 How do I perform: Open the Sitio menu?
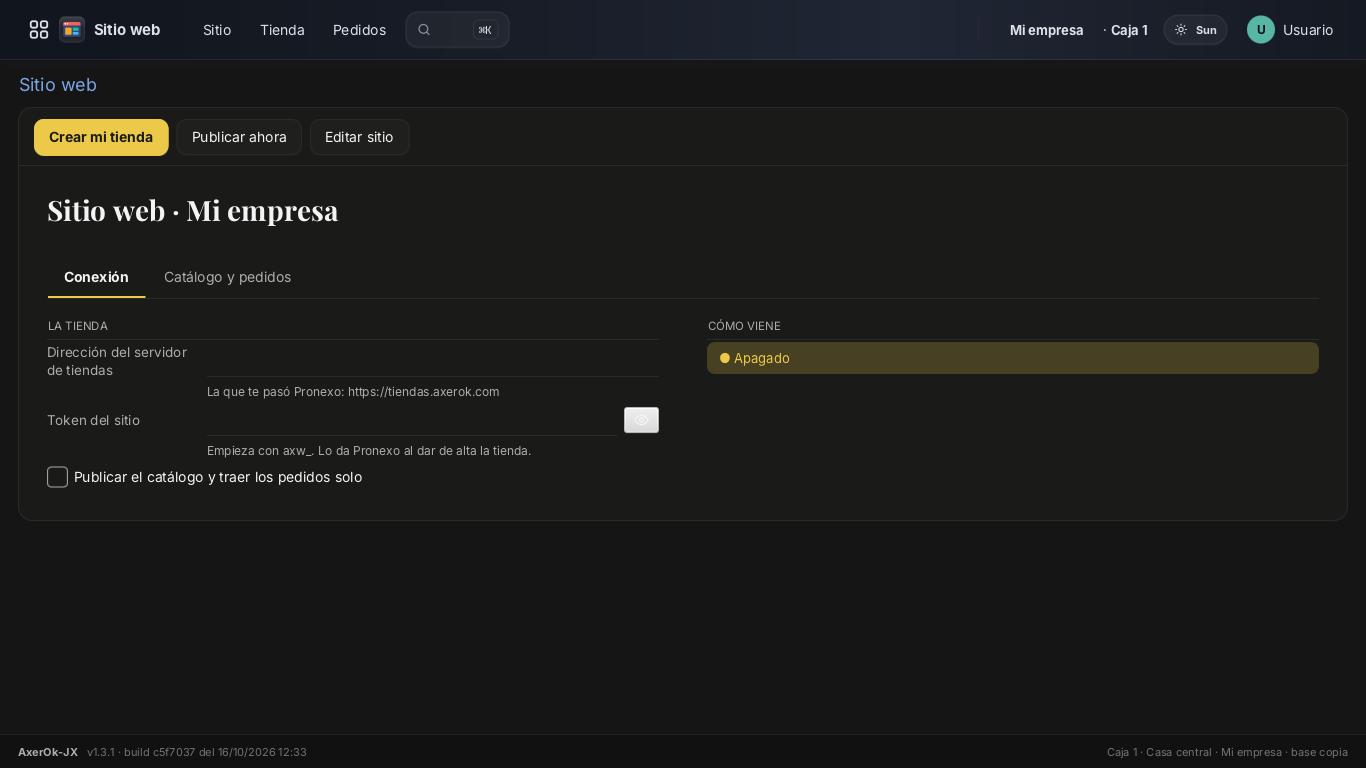point(217,30)
